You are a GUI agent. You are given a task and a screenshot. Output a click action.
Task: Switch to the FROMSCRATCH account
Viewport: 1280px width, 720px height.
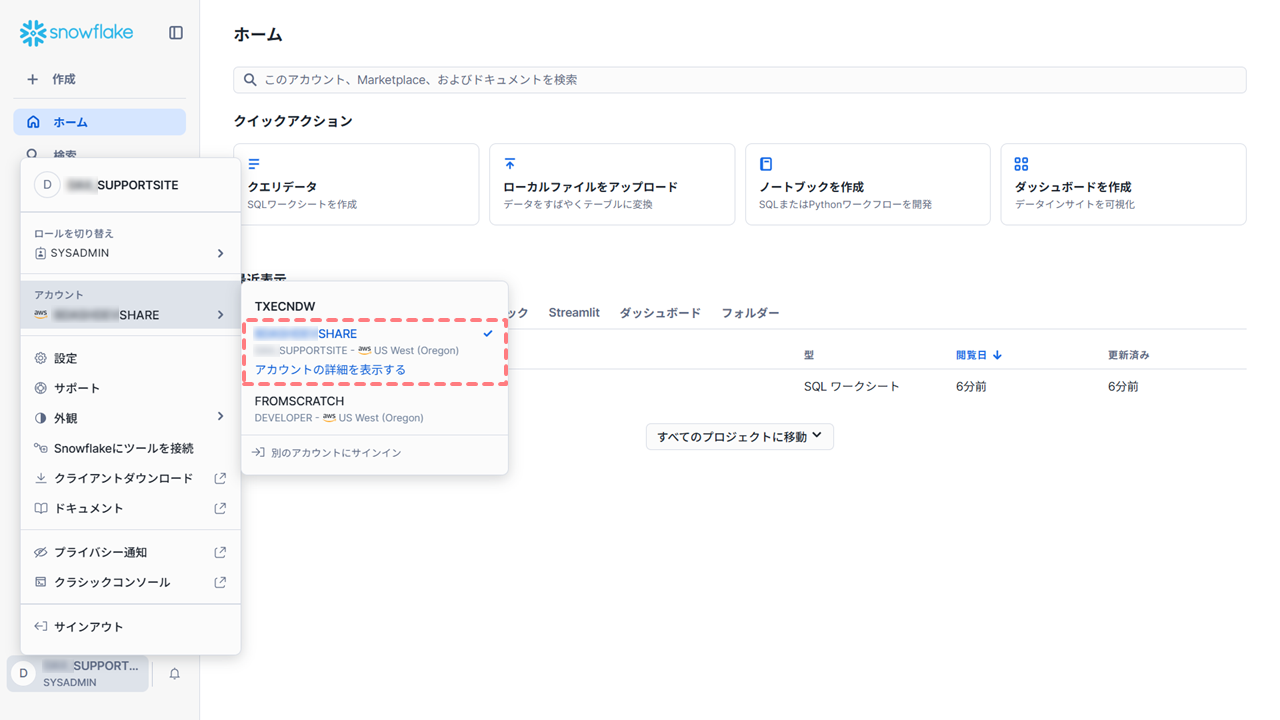[x=374, y=408]
